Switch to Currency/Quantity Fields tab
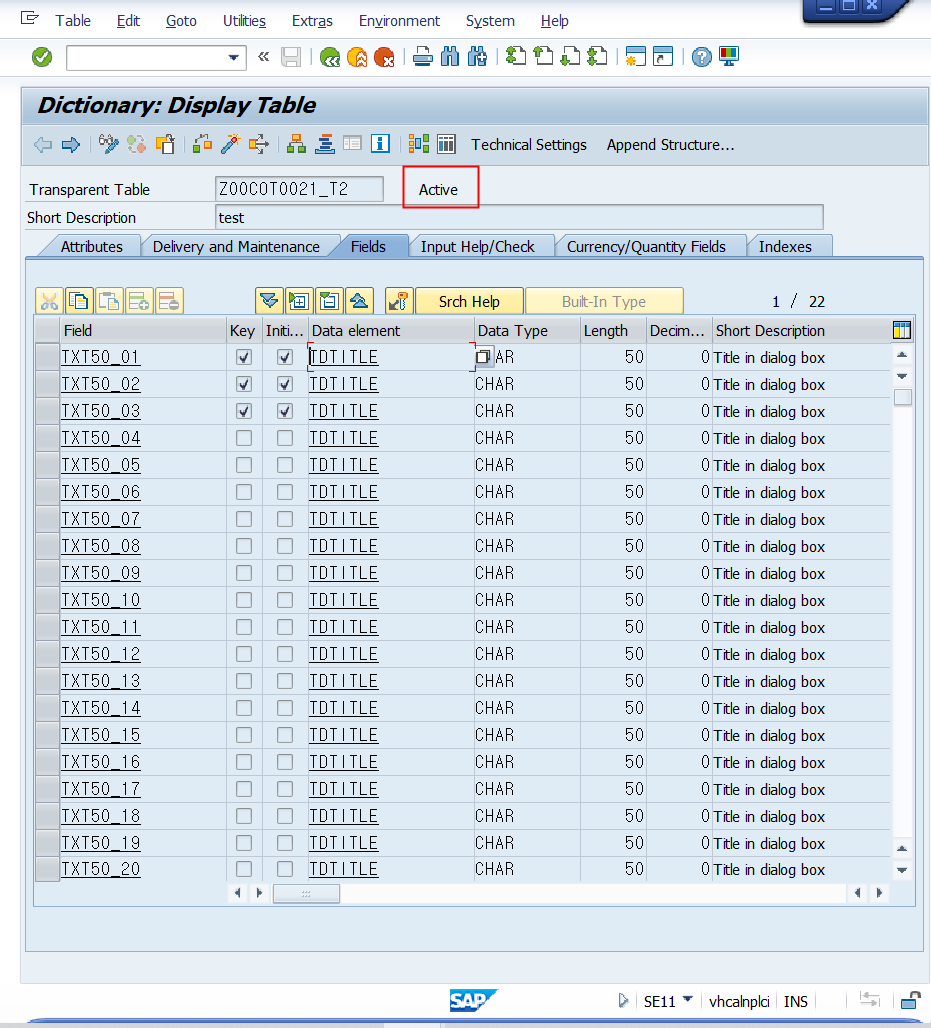 [646, 247]
